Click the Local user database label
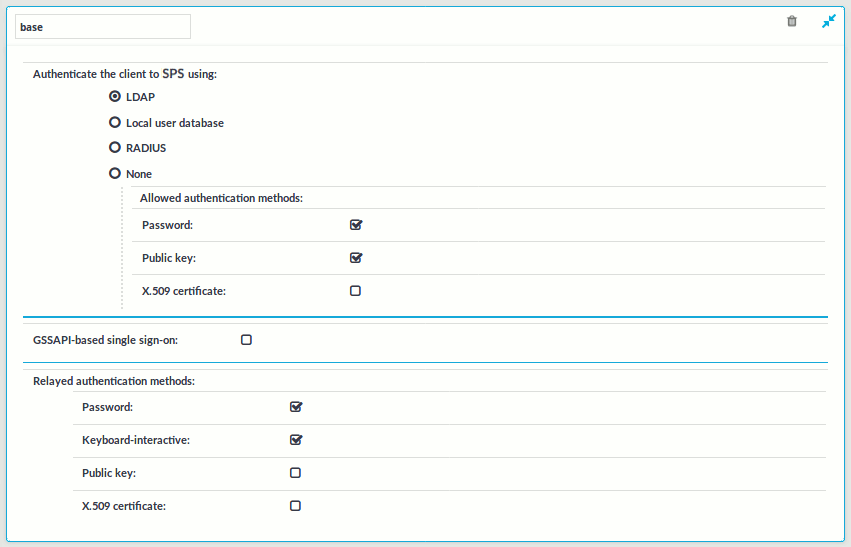Image resolution: width=851 pixels, height=547 pixels. click(175, 123)
